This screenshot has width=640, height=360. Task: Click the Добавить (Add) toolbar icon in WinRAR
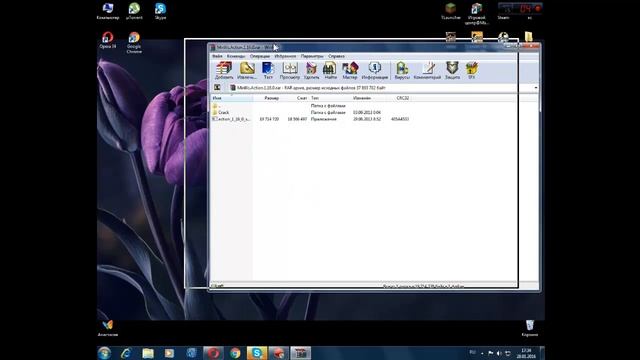pyautogui.click(x=224, y=71)
